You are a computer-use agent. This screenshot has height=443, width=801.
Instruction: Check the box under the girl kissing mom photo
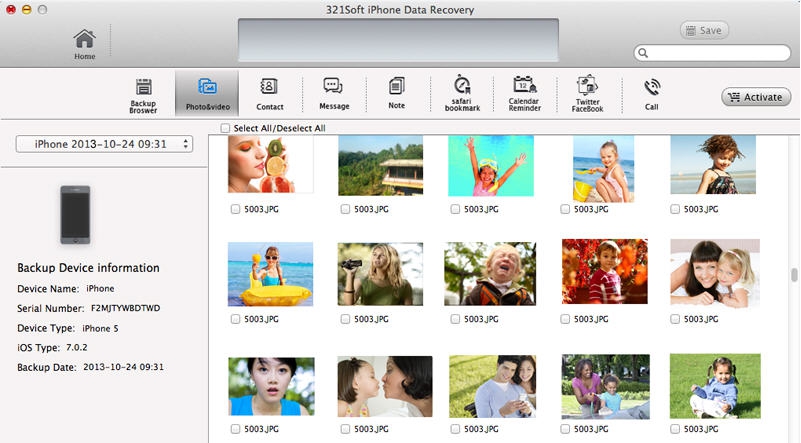(x=345, y=429)
